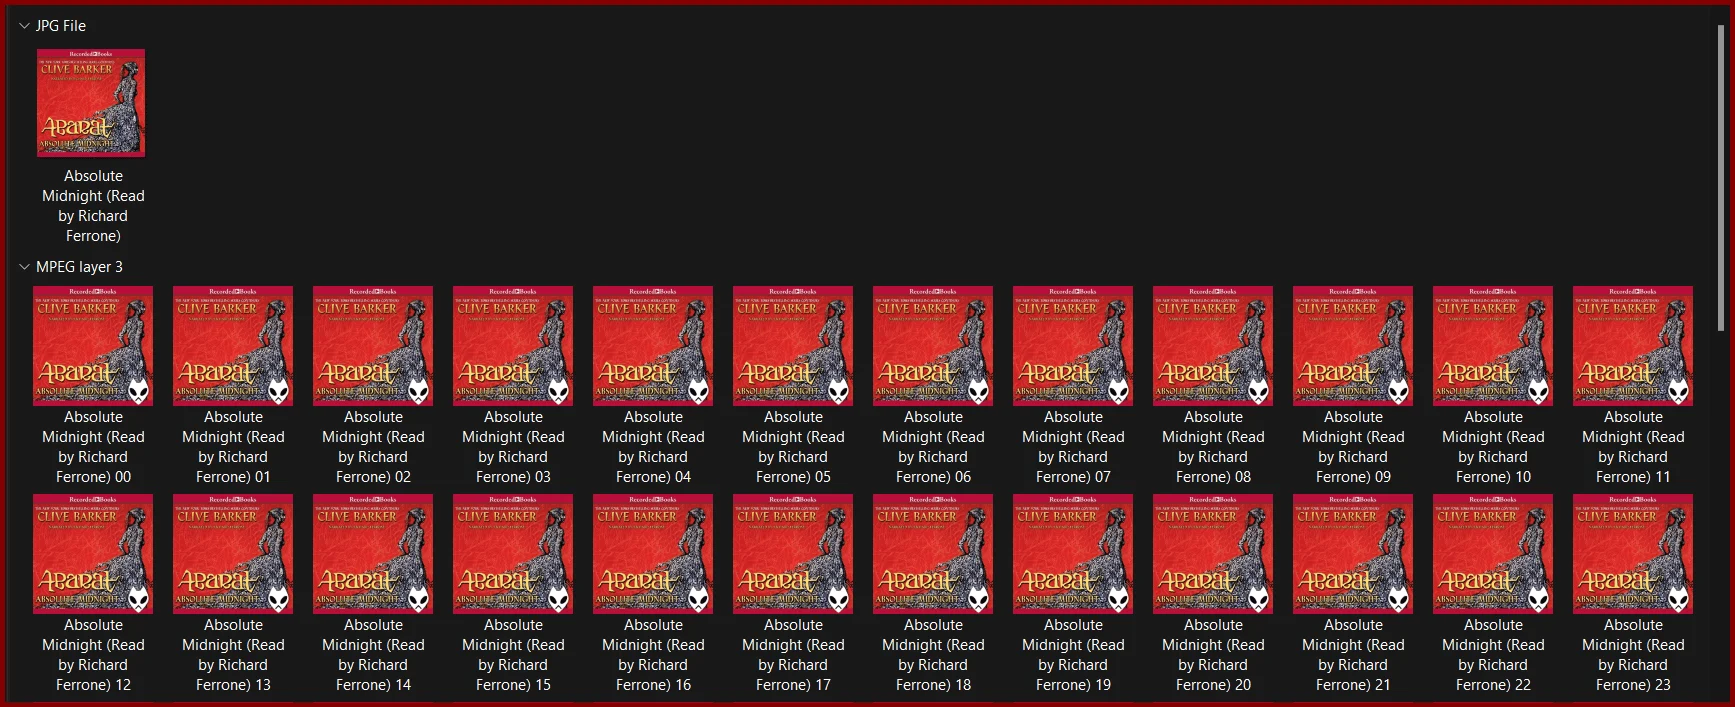
Task: Click the file name ending in Ferrone) 10
Action: [x=1493, y=447]
